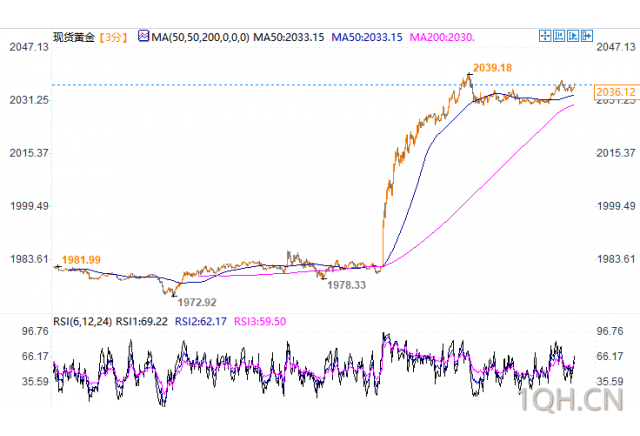Click the scroll chart right icon
Image resolution: width=640 pixels, height=436 pixels.
click(573, 36)
